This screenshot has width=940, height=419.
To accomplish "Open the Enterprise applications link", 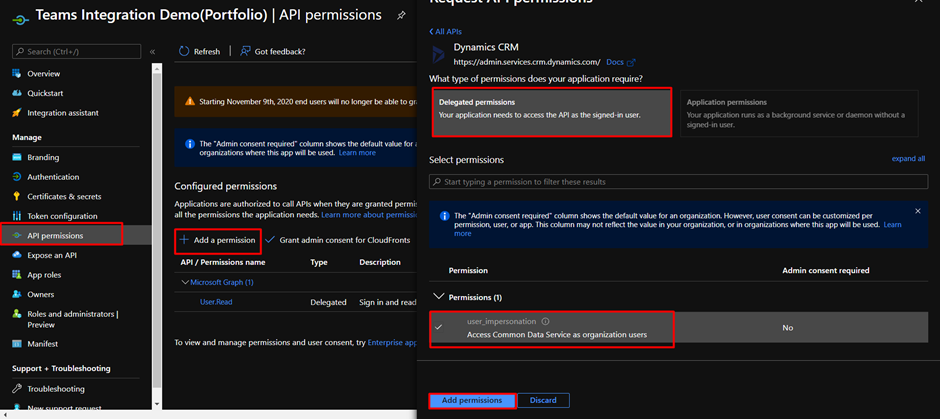I will tap(392, 342).
